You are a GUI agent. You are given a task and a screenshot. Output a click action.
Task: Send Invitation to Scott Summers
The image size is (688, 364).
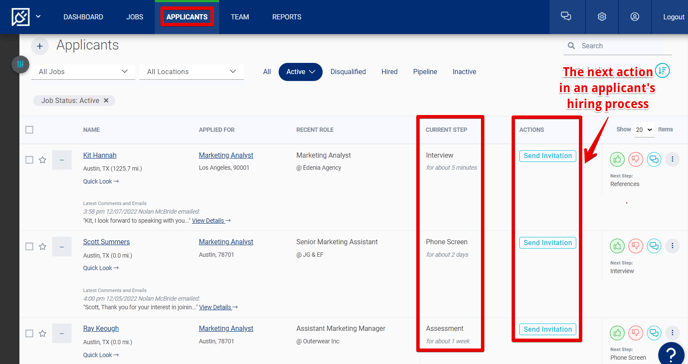[548, 243]
